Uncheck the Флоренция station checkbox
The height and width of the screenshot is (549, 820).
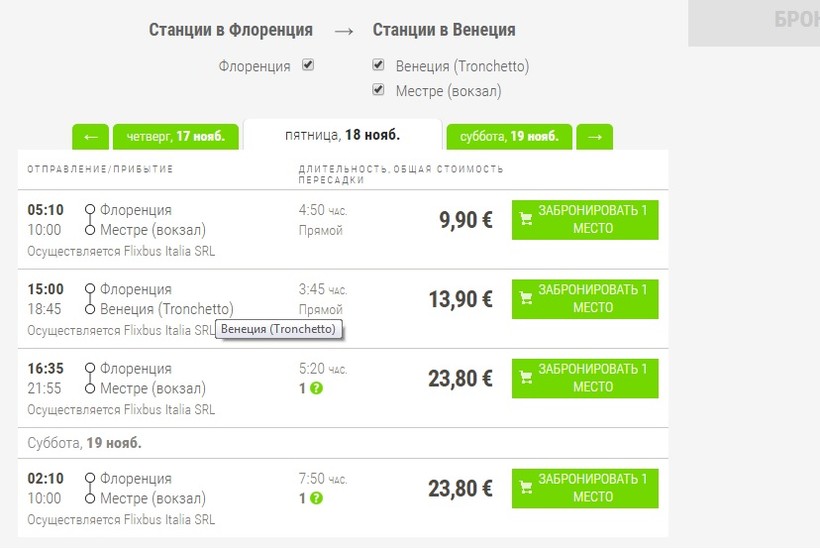tap(308, 65)
